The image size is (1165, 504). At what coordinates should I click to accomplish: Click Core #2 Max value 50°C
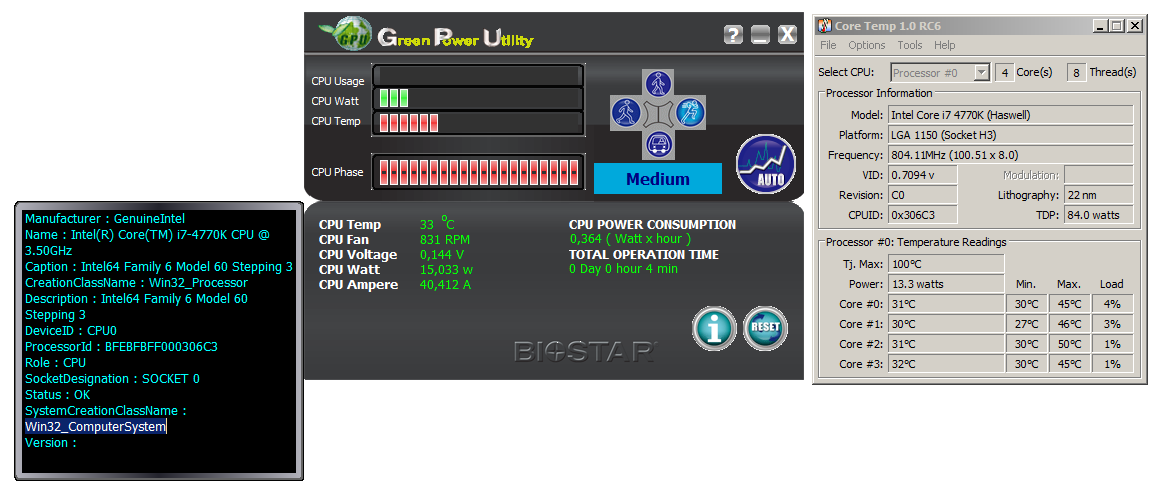coord(1069,344)
